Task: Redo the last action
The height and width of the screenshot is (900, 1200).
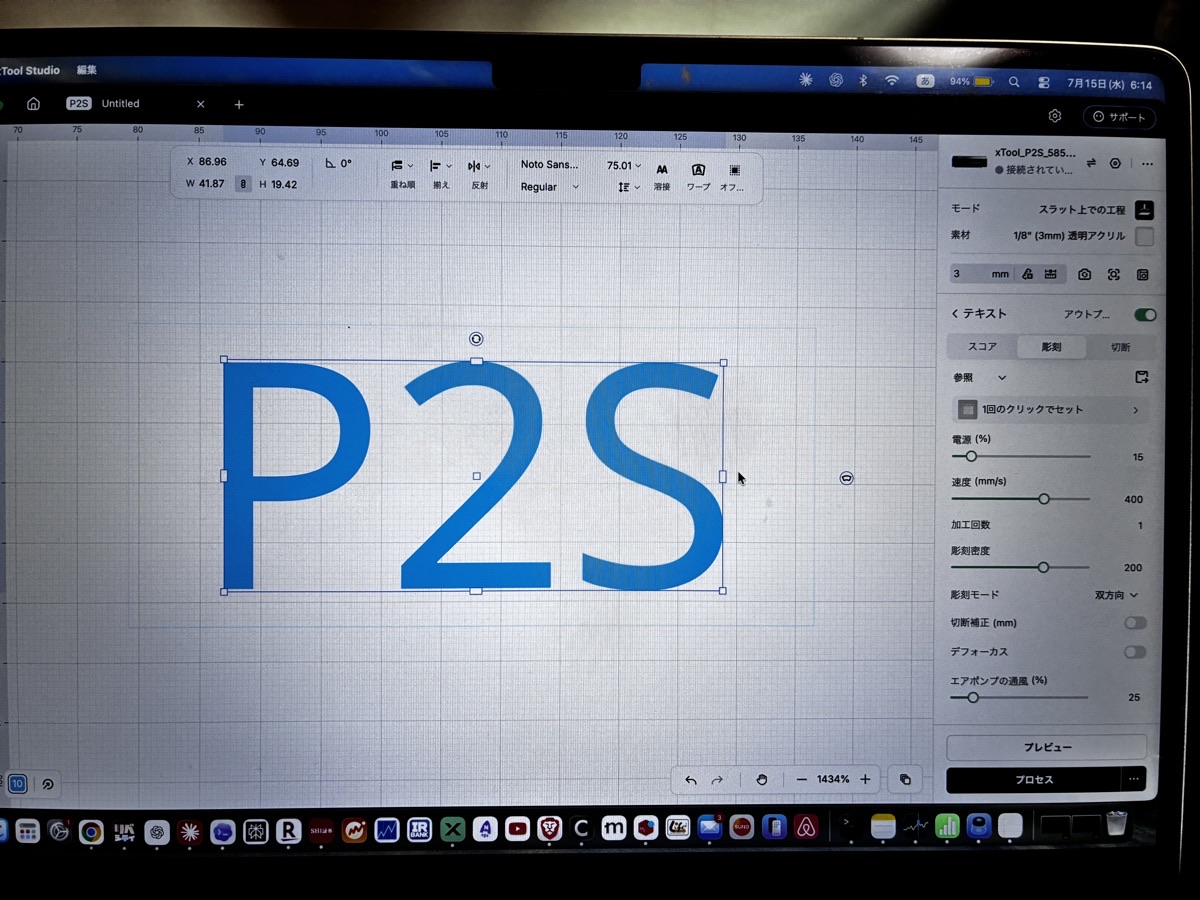Action: 717,780
